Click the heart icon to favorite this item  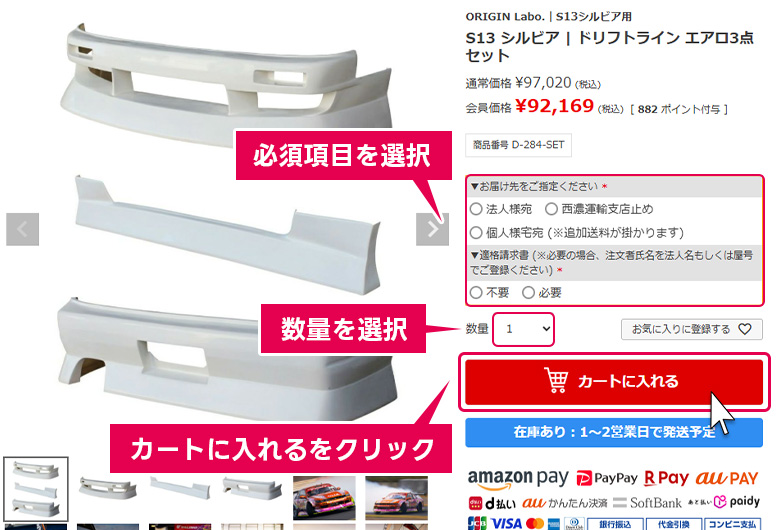click(x=745, y=329)
